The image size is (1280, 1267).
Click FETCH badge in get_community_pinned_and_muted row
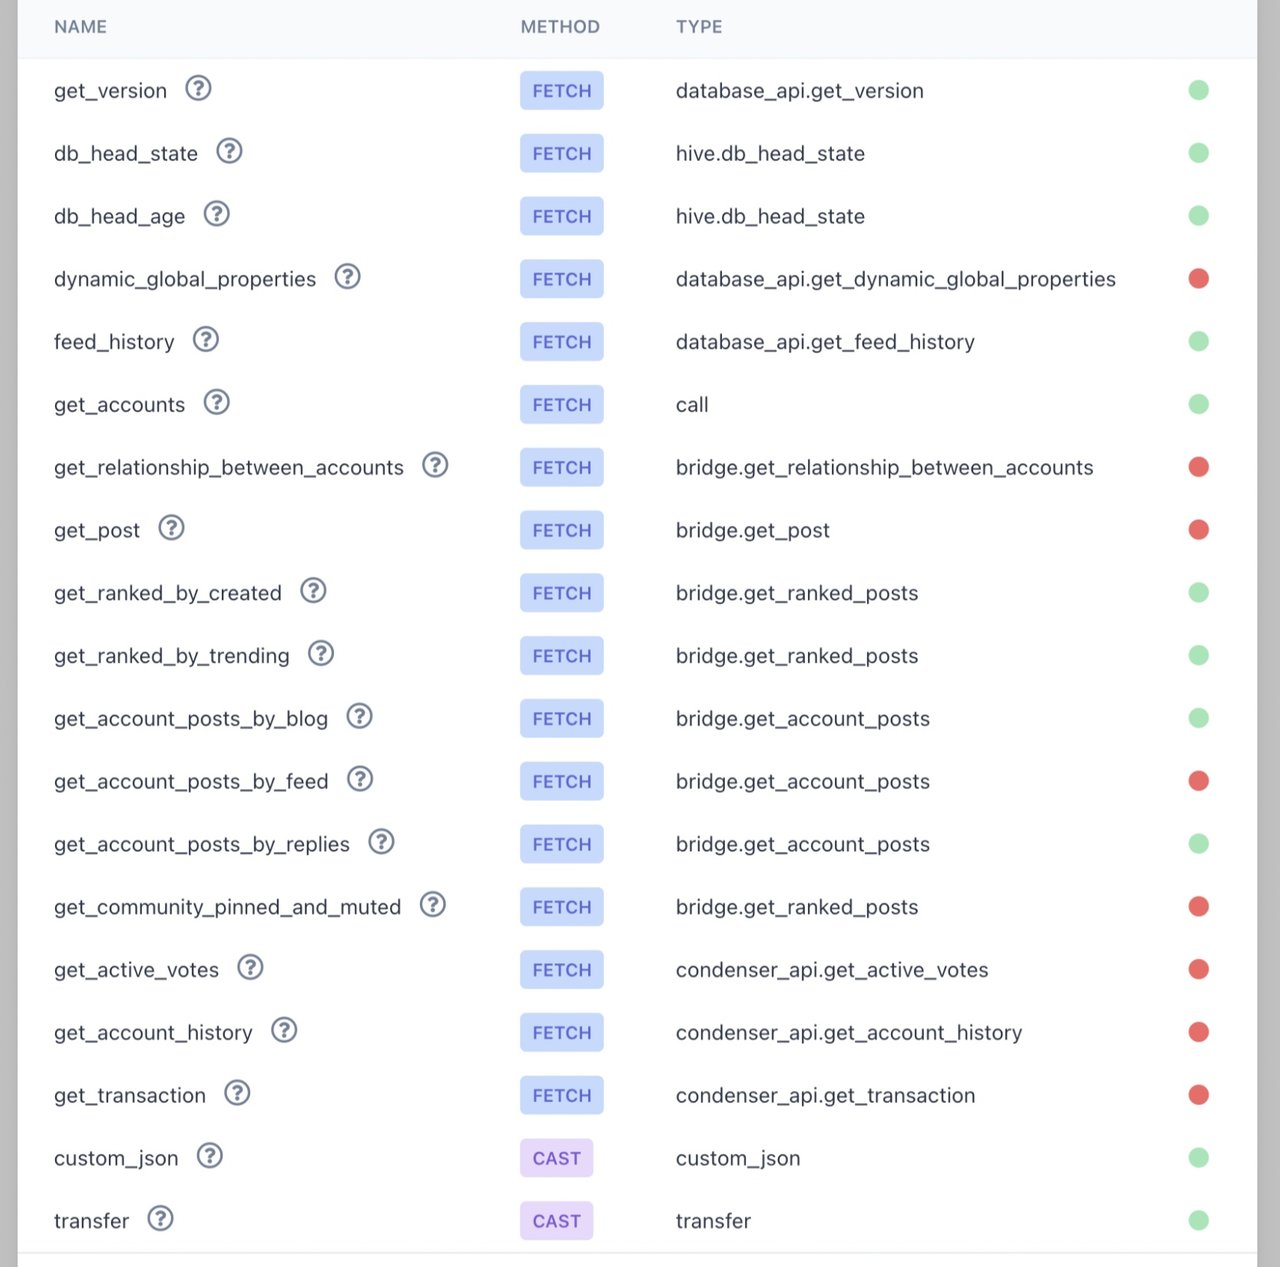562,907
